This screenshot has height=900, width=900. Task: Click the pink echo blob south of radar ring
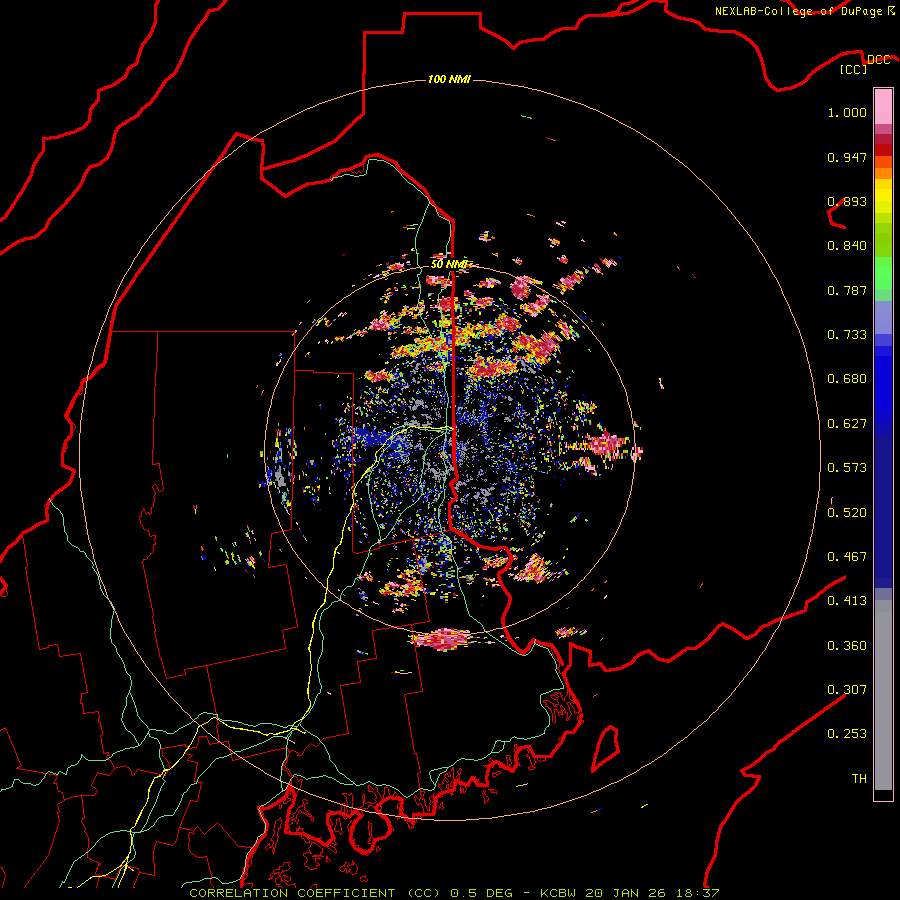coord(442,639)
